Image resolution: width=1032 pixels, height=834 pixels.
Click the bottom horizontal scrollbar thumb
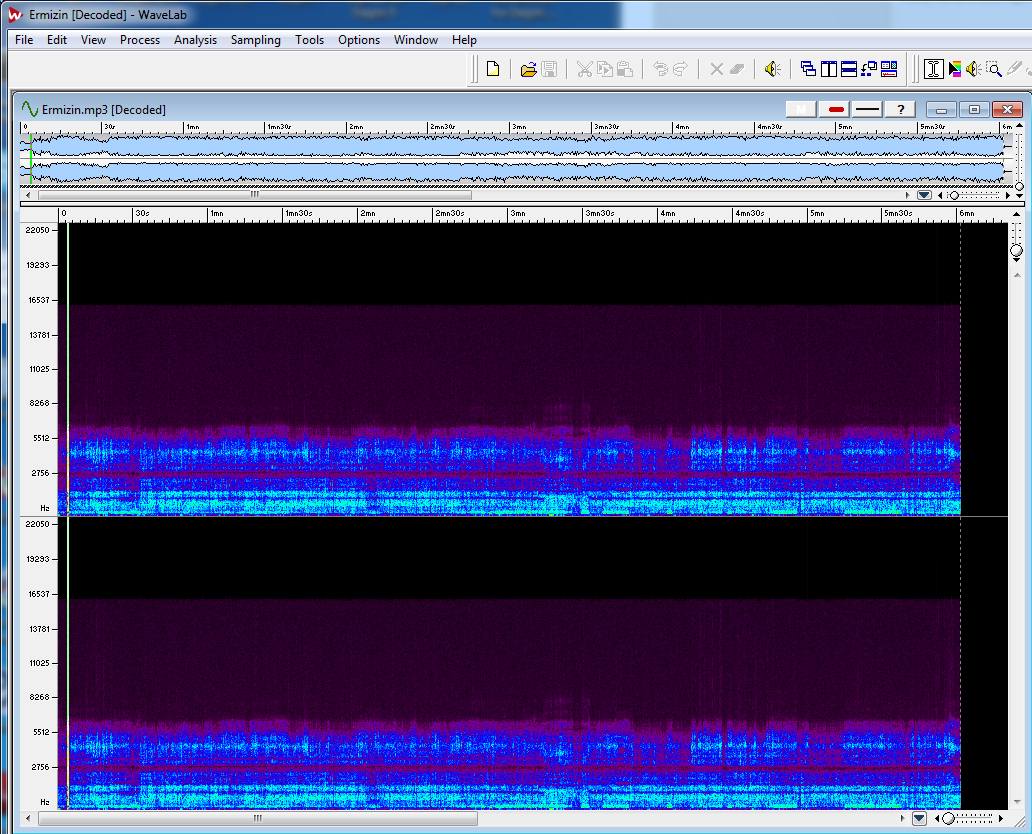(x=257, y=819)
